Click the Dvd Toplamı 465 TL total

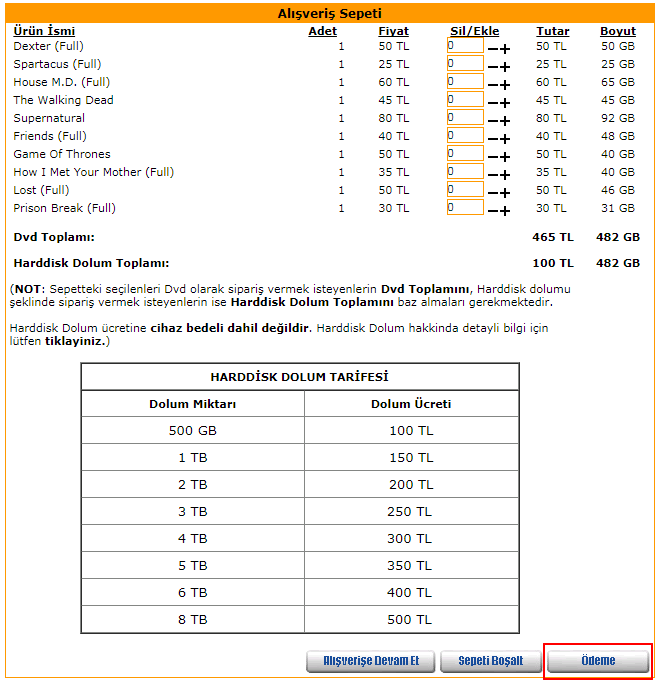(553, 237)
